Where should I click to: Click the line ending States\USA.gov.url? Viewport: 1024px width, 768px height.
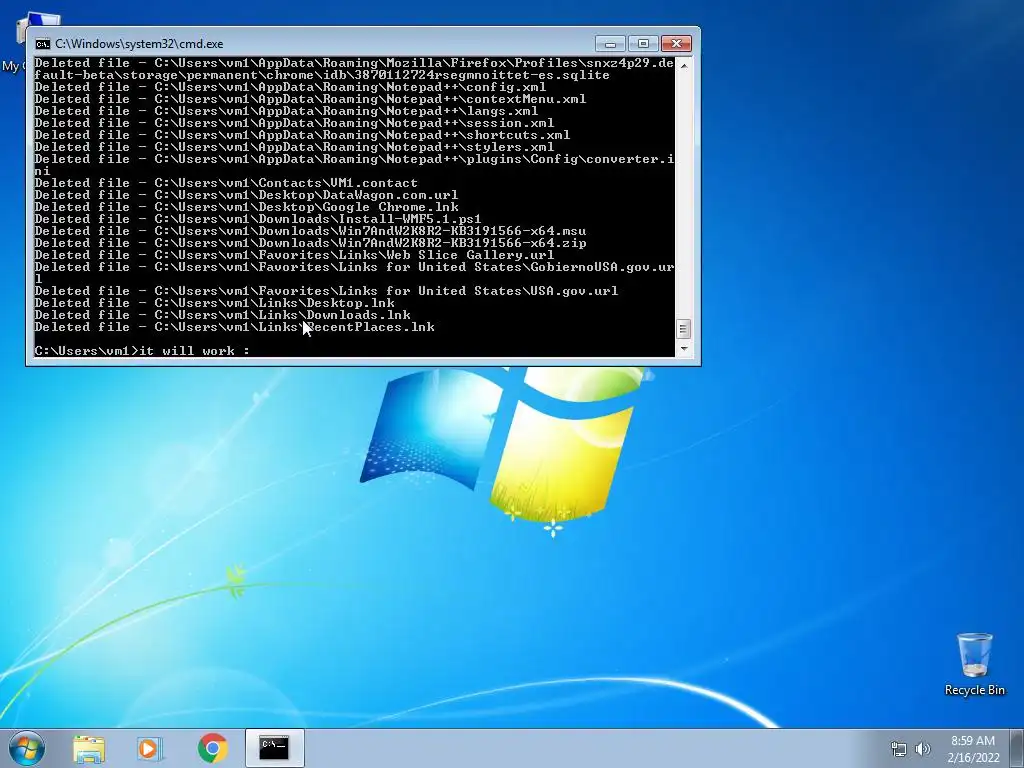click(x=327, y=291)
